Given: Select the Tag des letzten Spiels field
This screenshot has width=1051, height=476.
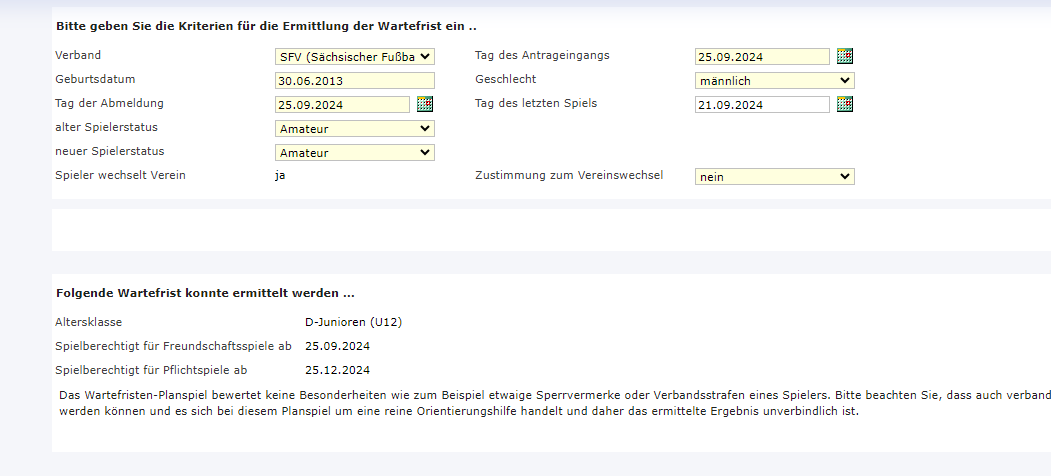Looking at the screenshot, I should point(761,105).
